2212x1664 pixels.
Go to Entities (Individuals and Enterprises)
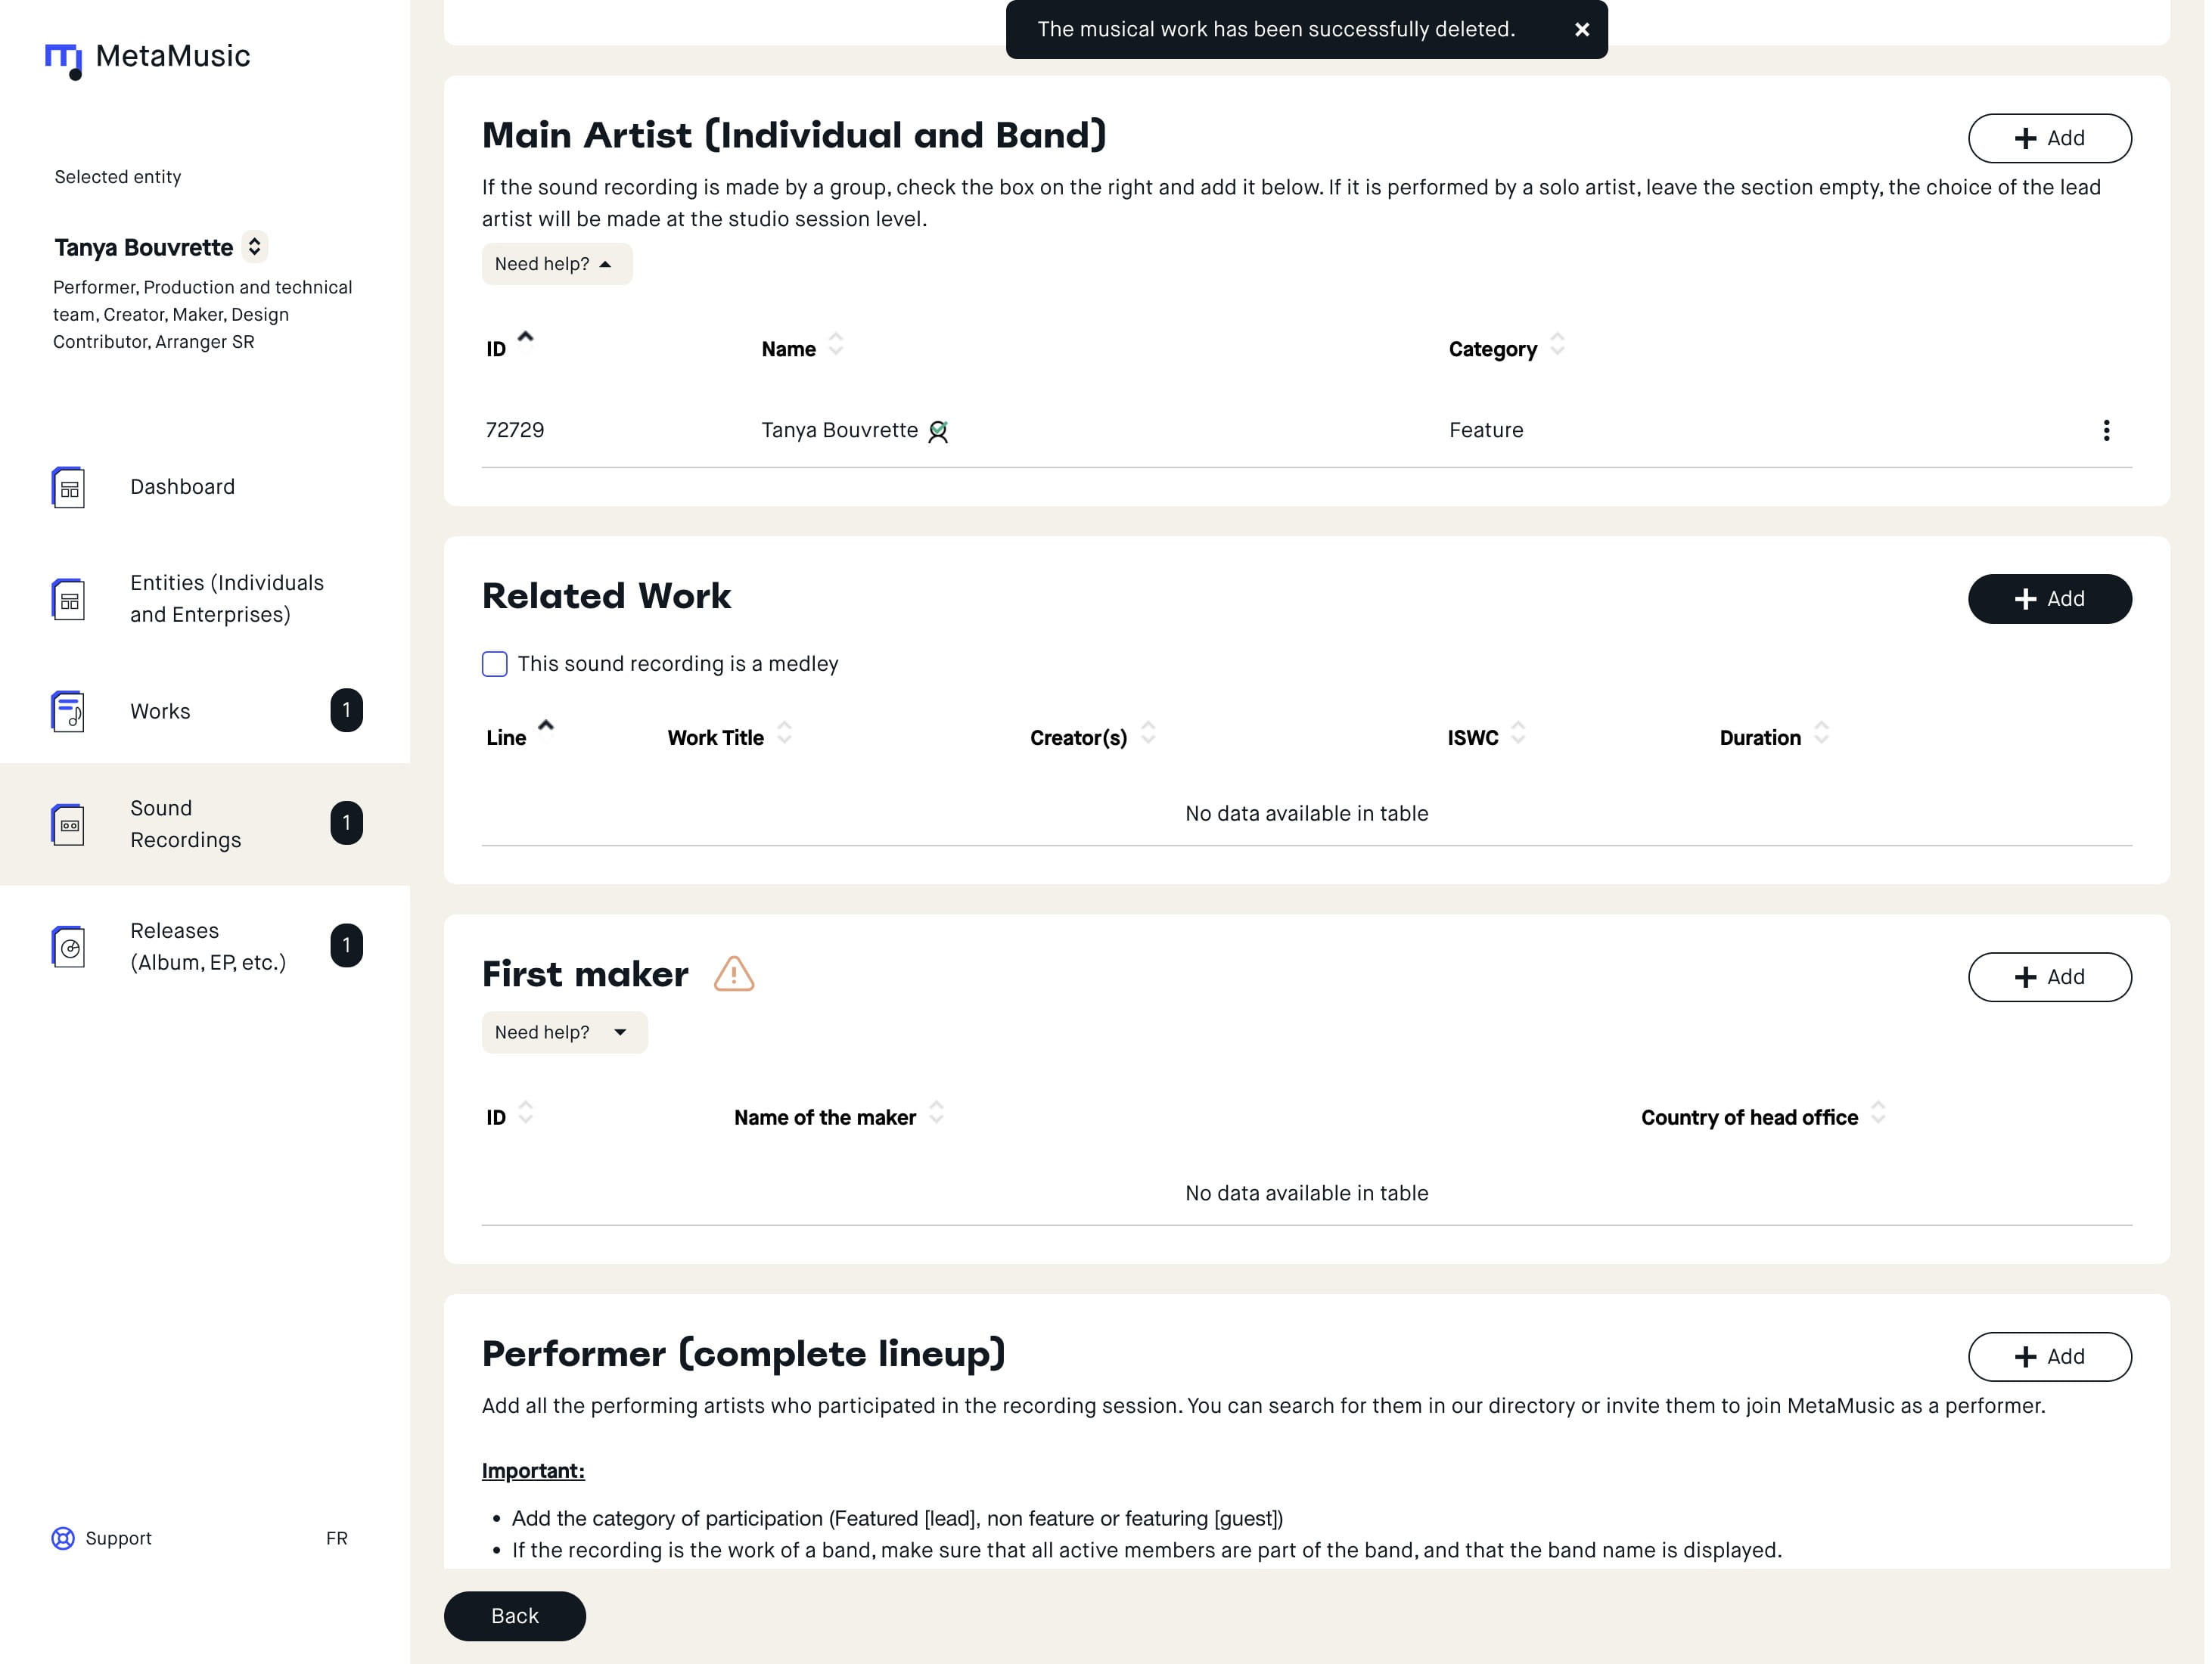tap(226, 598)
